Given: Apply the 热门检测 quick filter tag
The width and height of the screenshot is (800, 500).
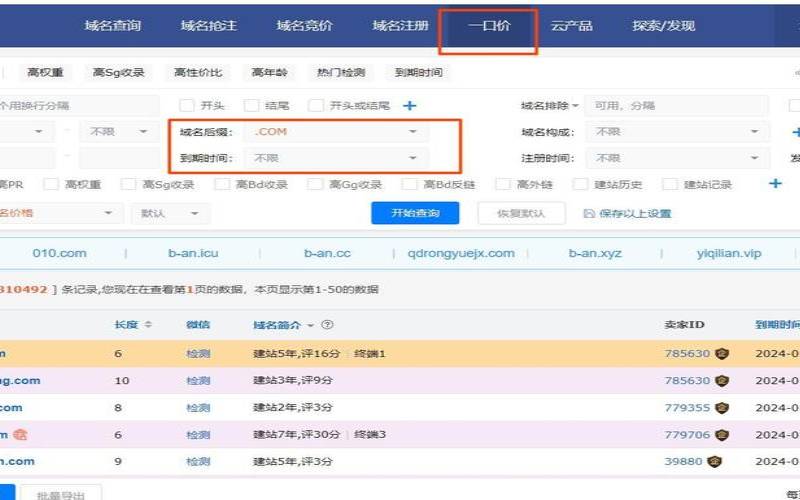Looking at the screenshot, I should point(341,72).
